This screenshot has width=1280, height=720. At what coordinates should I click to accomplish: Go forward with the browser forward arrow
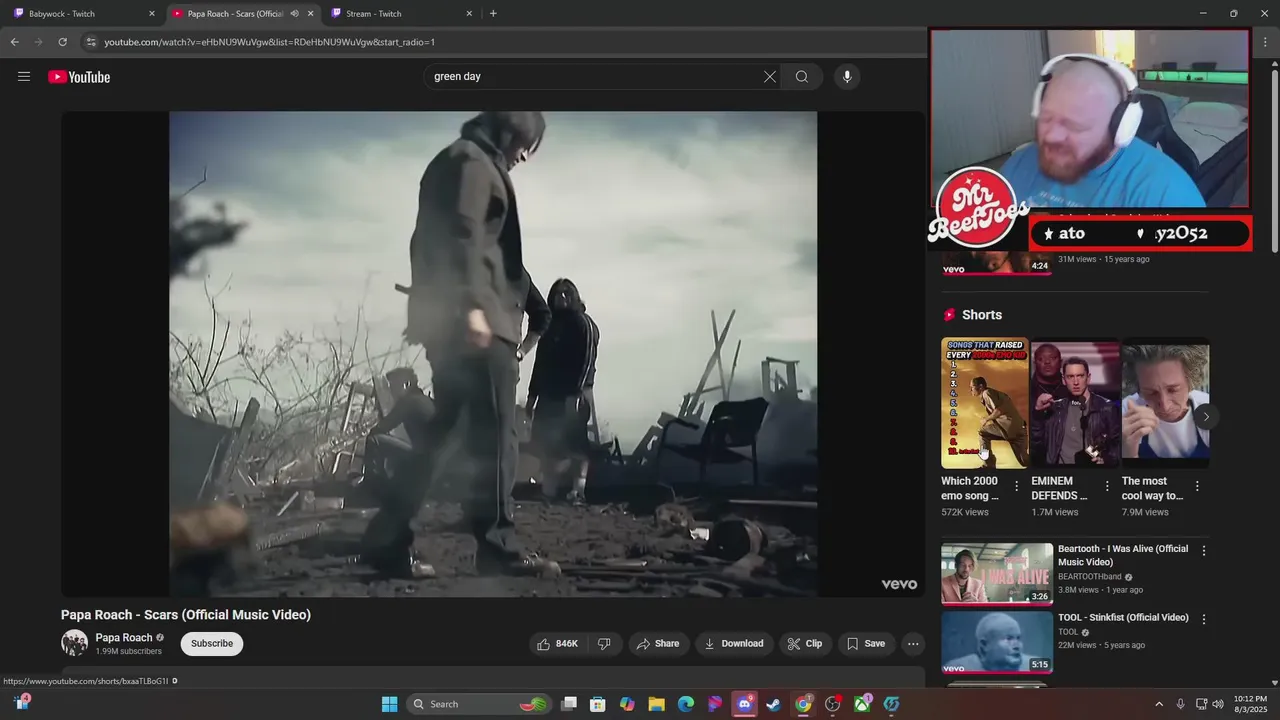38,42
